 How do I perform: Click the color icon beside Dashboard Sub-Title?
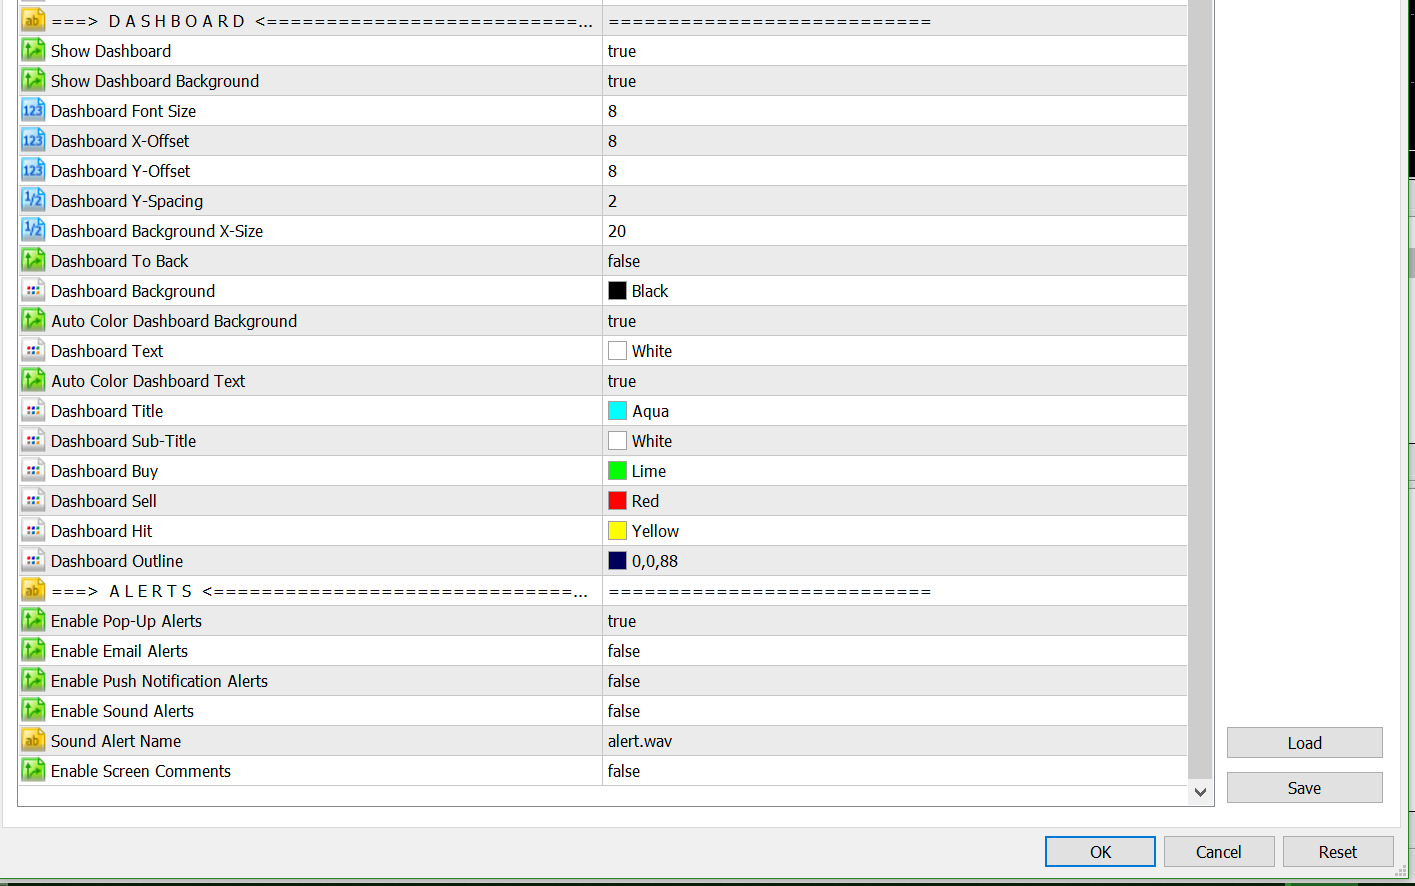pos(33,440)
